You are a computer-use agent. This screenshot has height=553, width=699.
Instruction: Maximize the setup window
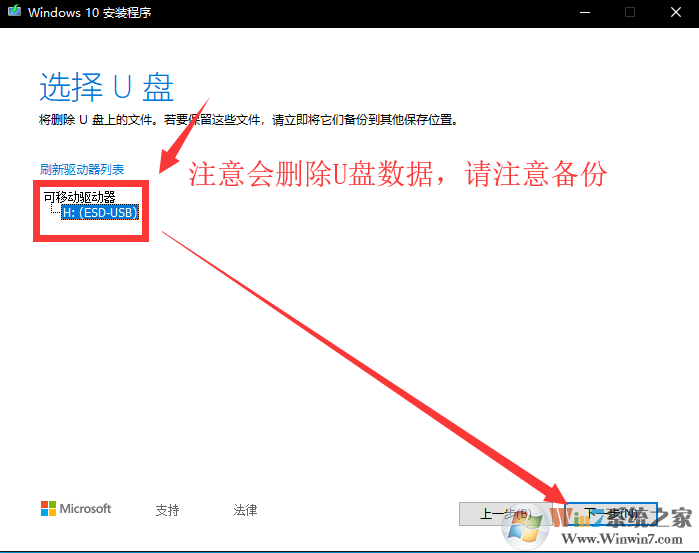click(x=630, y=12)
